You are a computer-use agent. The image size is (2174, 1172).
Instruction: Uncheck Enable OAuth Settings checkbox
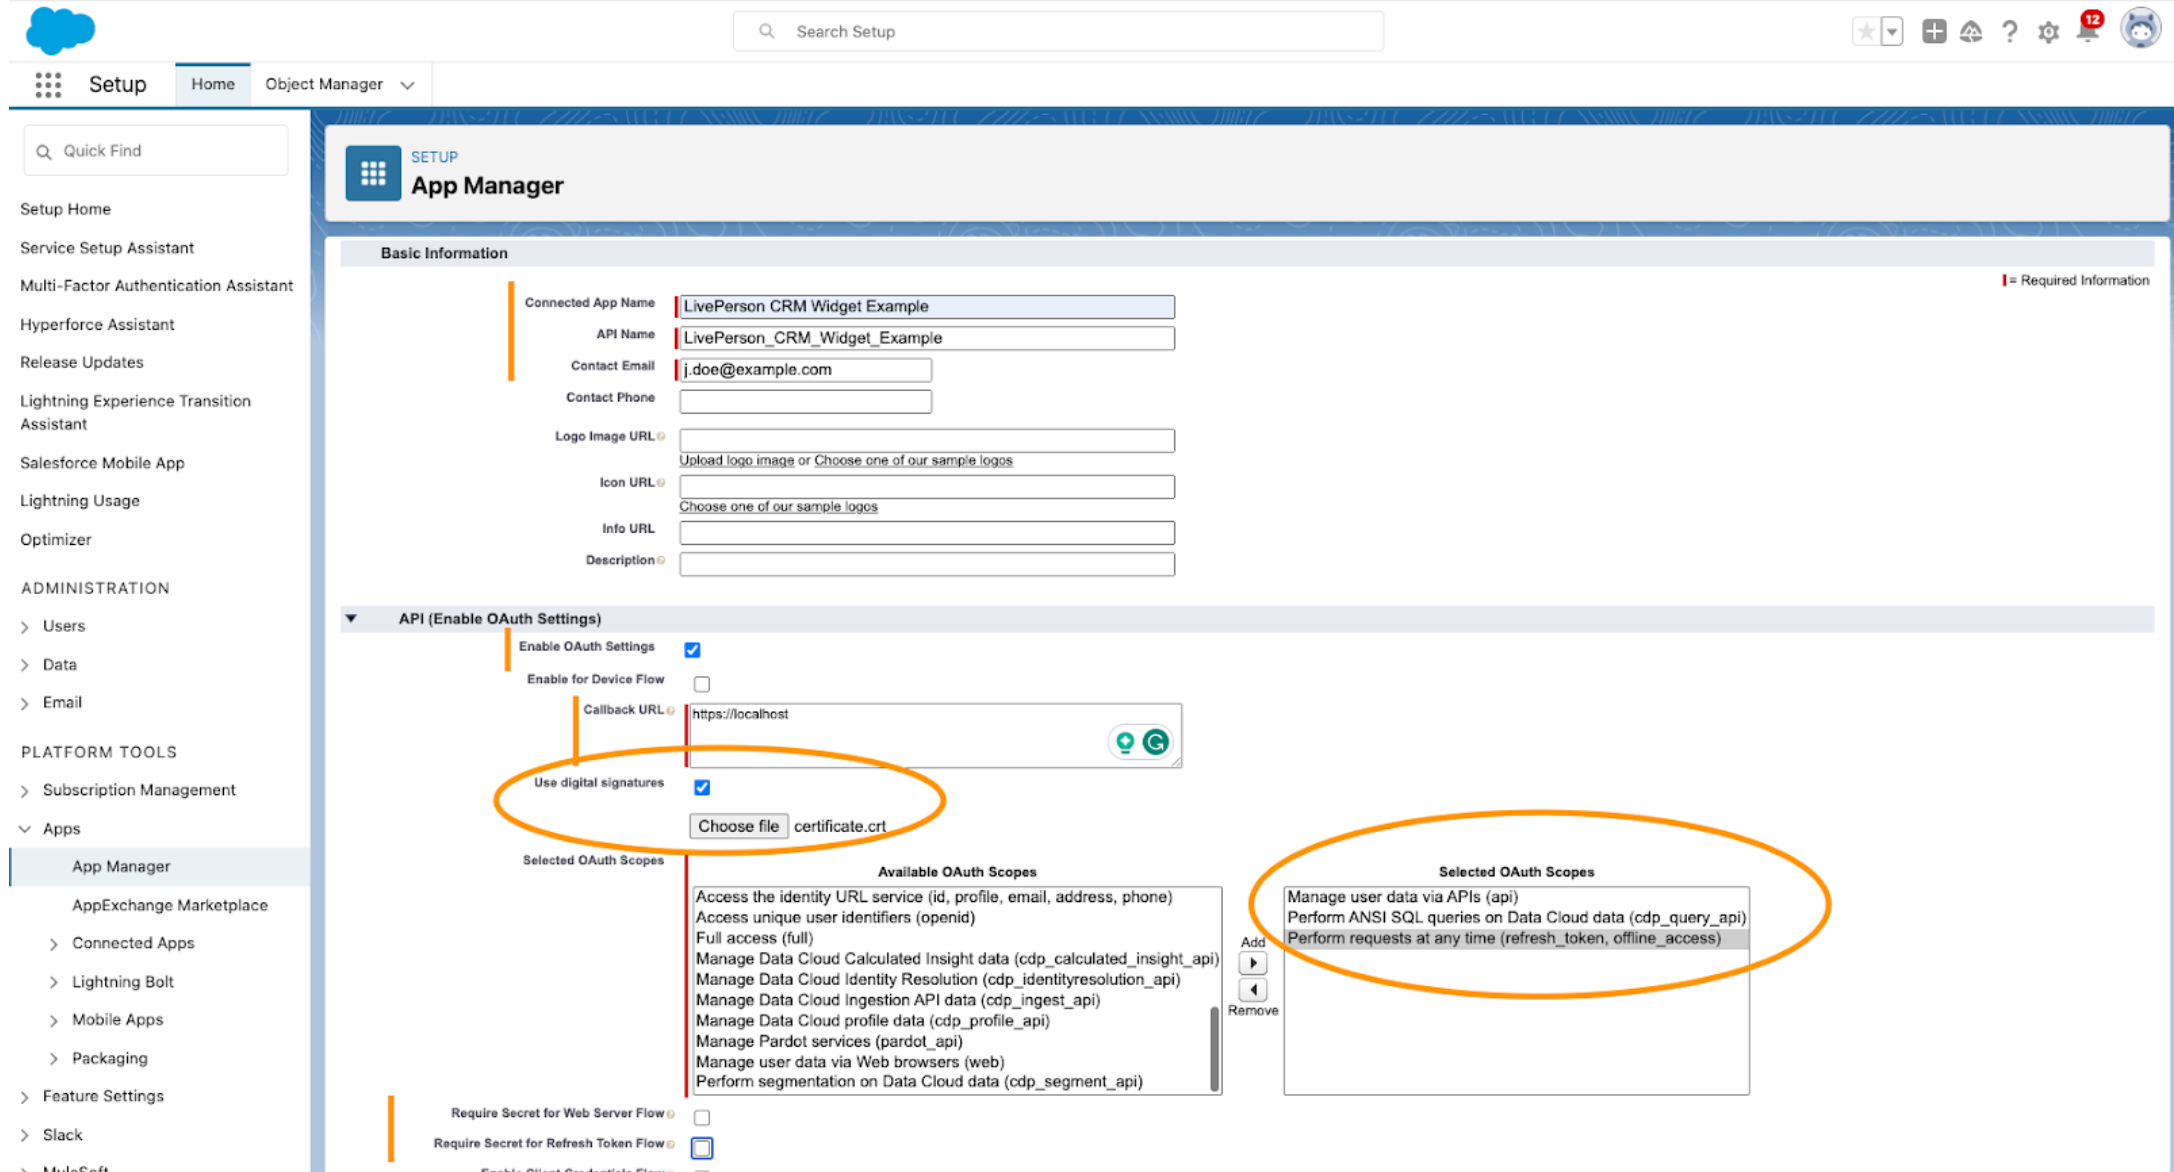(x=692, y=650)
